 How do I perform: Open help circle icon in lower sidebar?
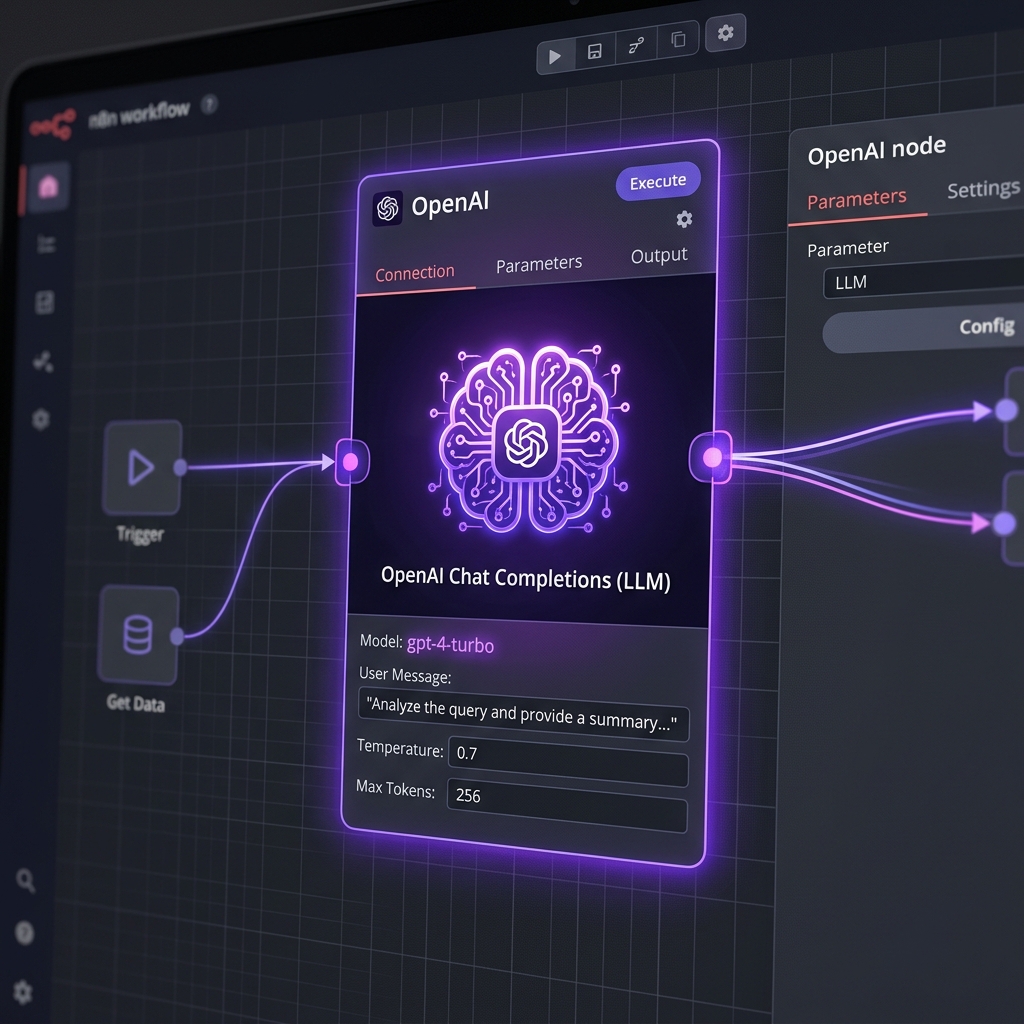pos(24,933)
